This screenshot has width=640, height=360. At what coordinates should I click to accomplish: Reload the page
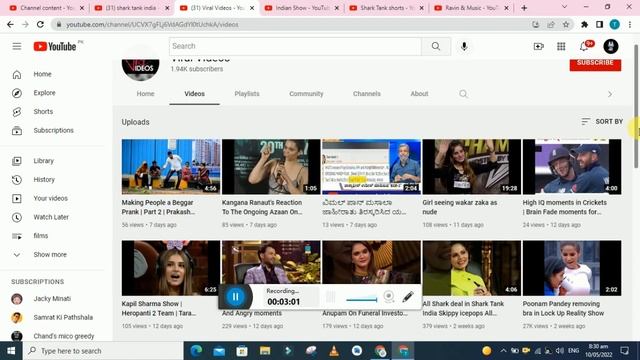[40, 24]
